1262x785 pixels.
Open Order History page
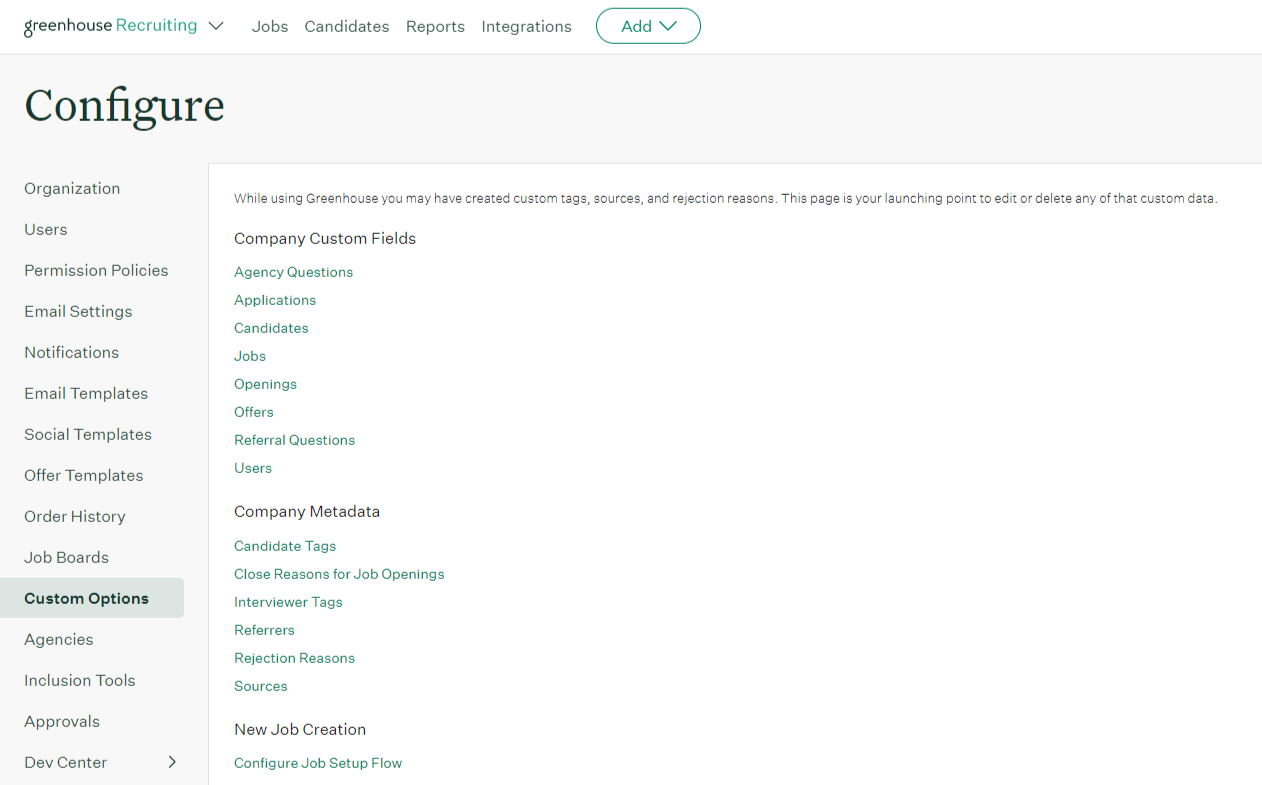tap(75, 516)
